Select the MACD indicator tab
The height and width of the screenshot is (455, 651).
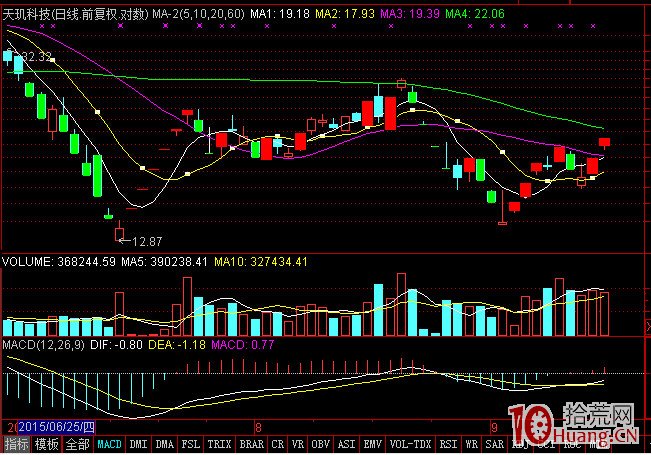coord(109,444)
